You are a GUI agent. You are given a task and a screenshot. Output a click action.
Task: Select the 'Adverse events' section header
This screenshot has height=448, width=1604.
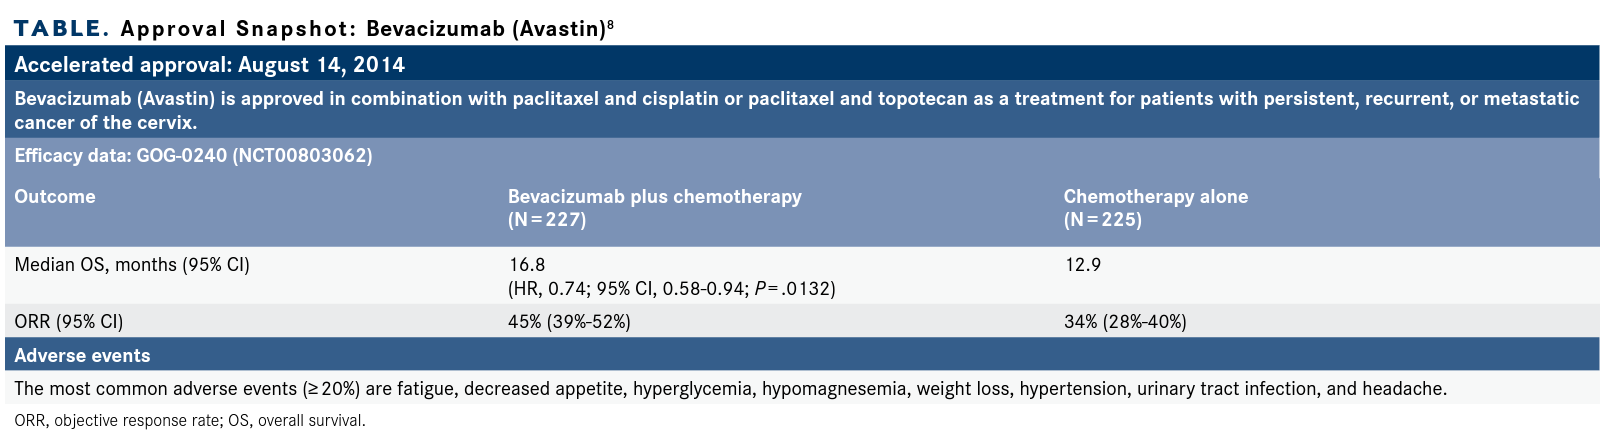click(x=802, y=355)
